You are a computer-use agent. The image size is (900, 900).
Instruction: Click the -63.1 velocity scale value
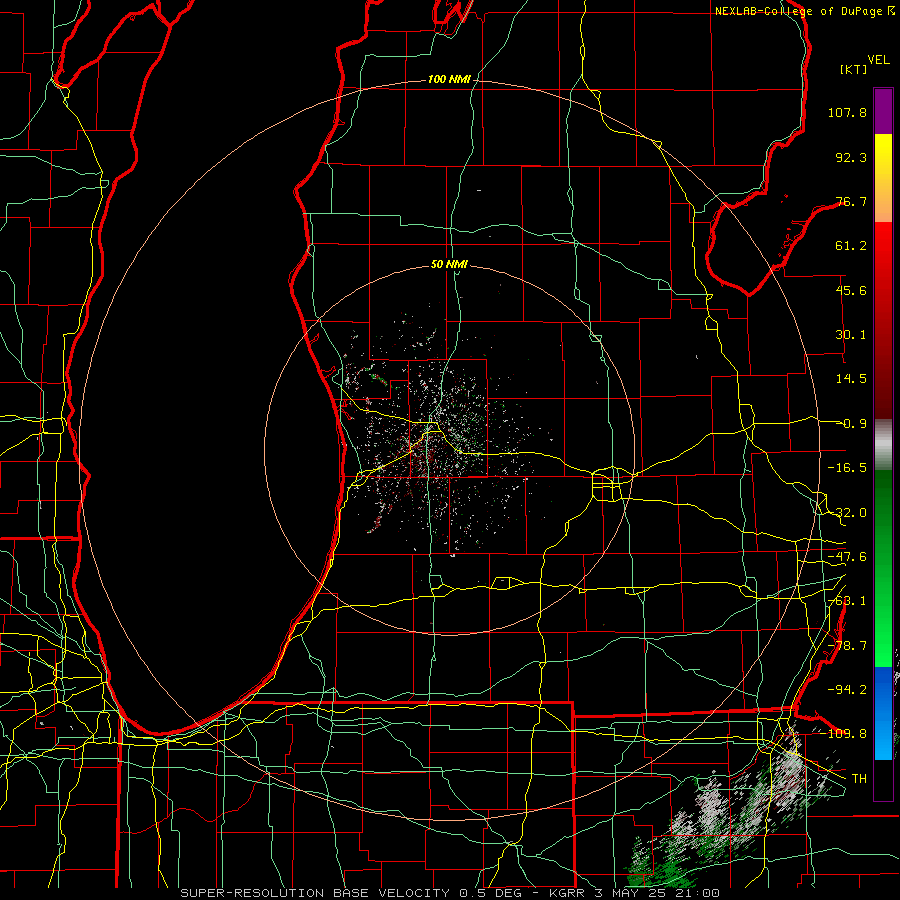pyautogui.click(x=847, y=601)
